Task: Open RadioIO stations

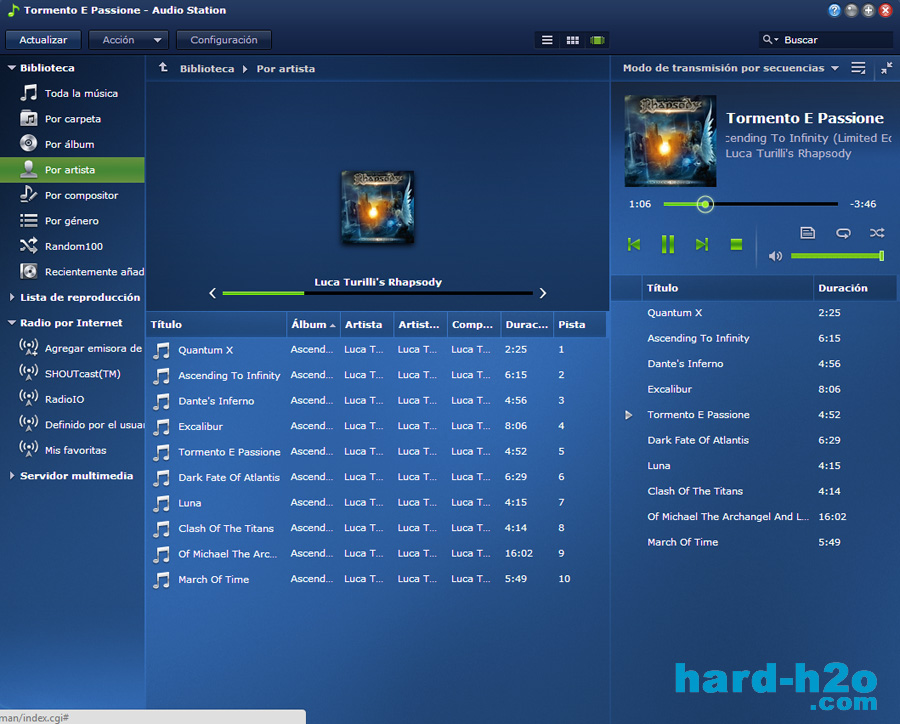Action: 72,399
